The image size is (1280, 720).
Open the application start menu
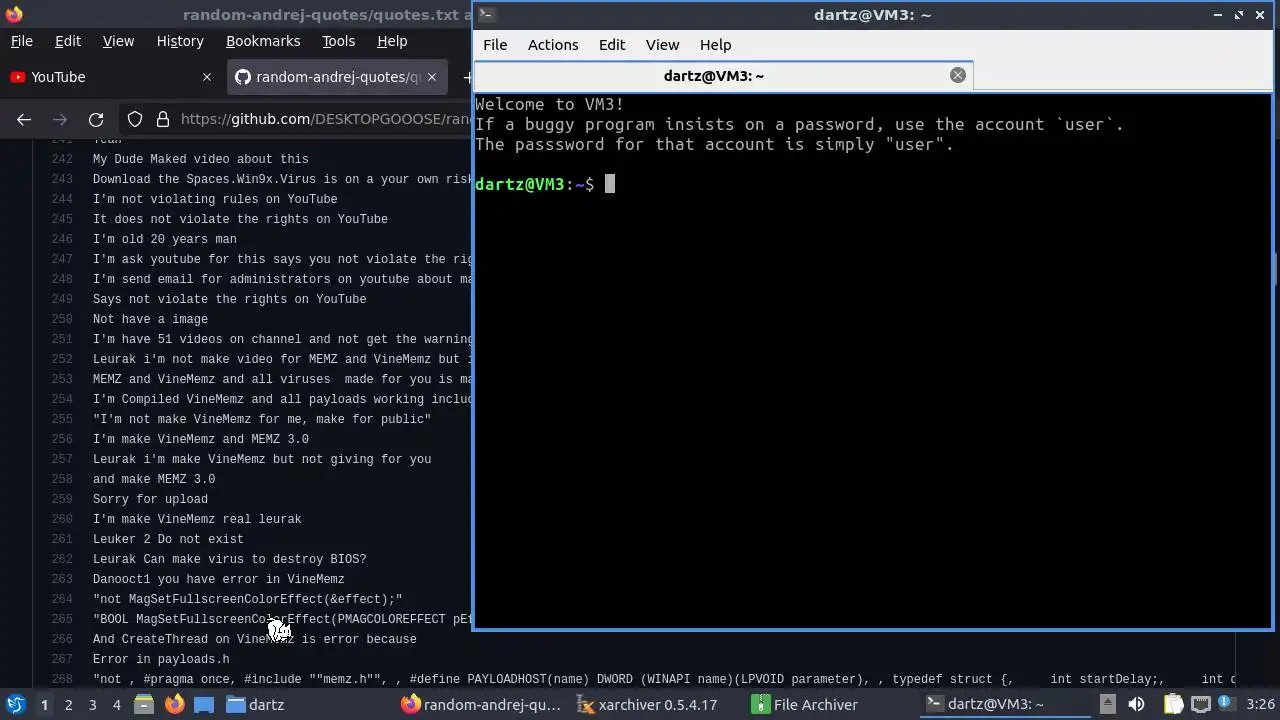pyautogui.click(x=16, y=705)
